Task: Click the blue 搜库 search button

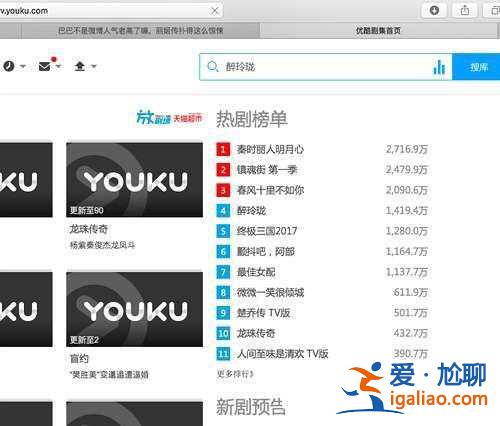Action: coord(477,67)
